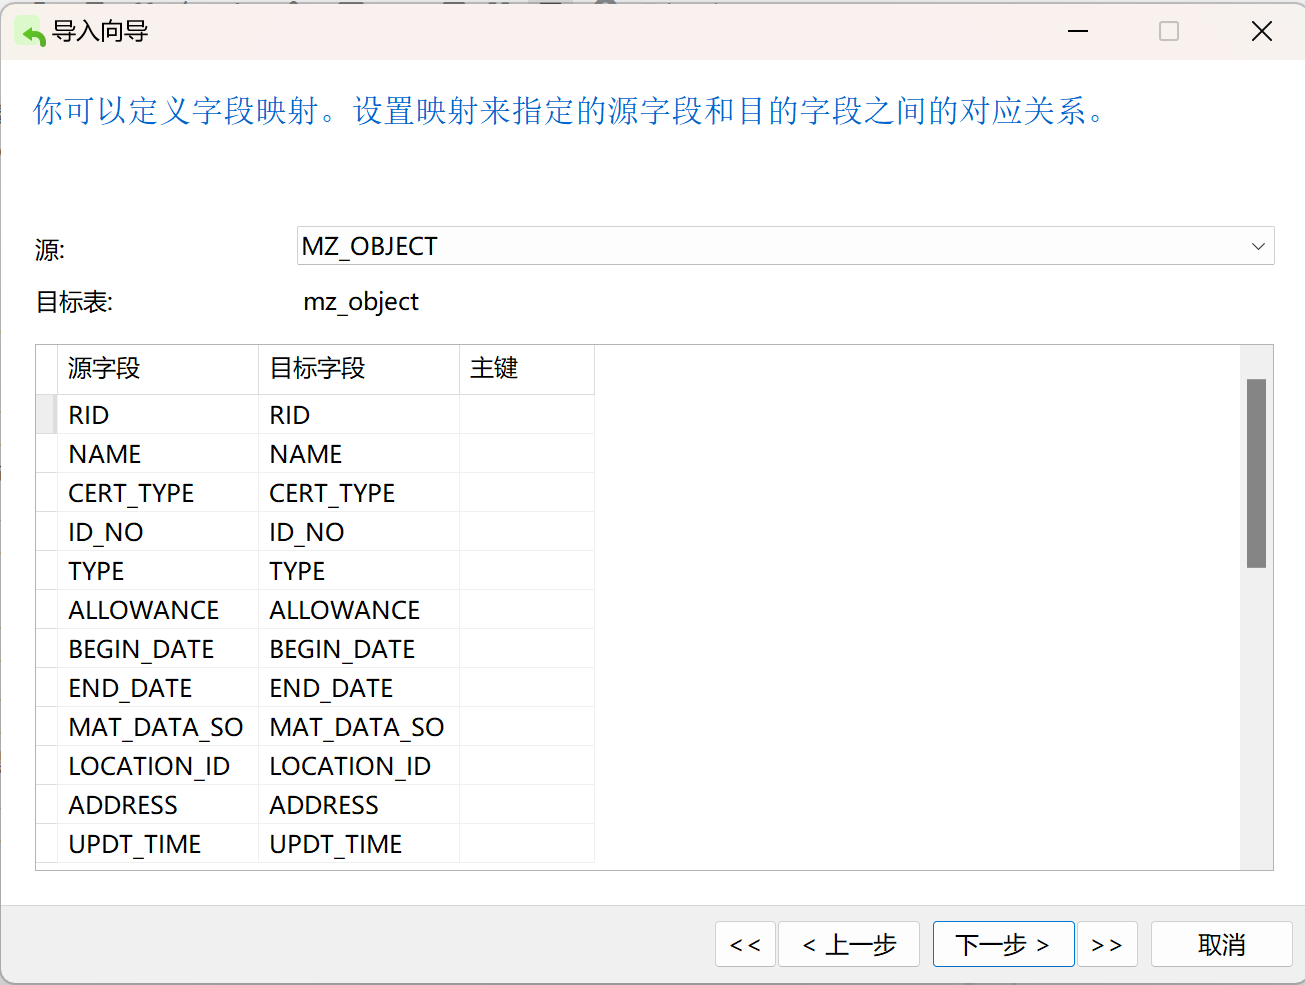1305x985 pixels.
Task: Click the Import Wizard green arrow icon
Action: click(x=31, y=32)
